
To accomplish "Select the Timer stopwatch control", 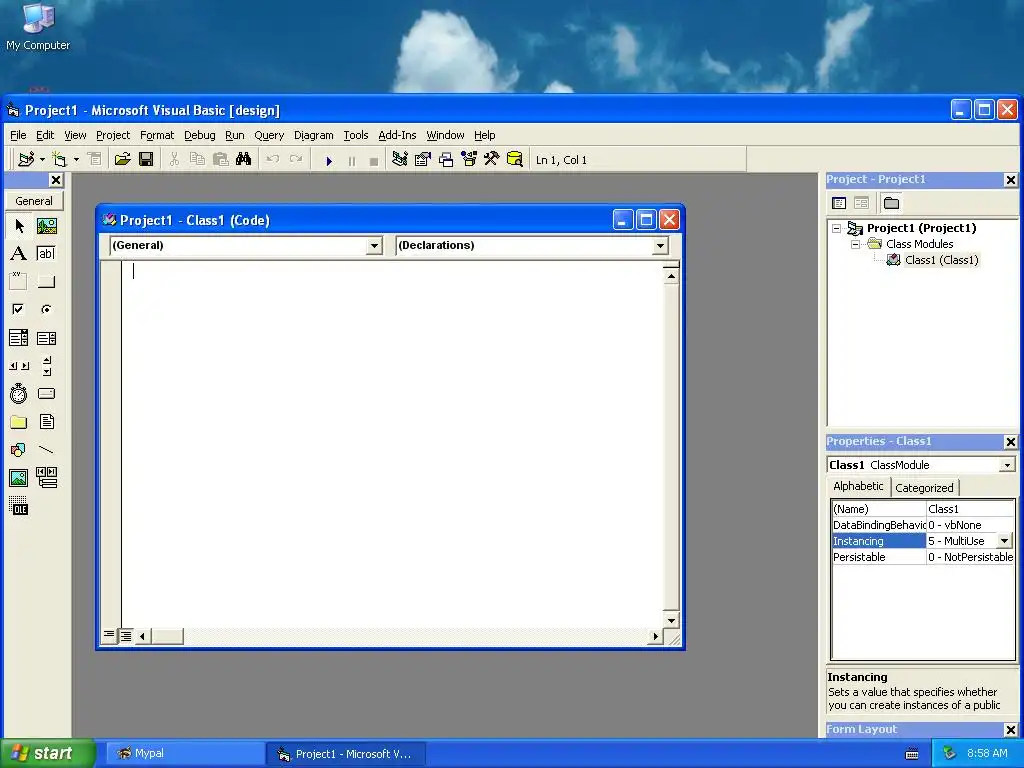I will pyautogui.click(x=19, y=394).
